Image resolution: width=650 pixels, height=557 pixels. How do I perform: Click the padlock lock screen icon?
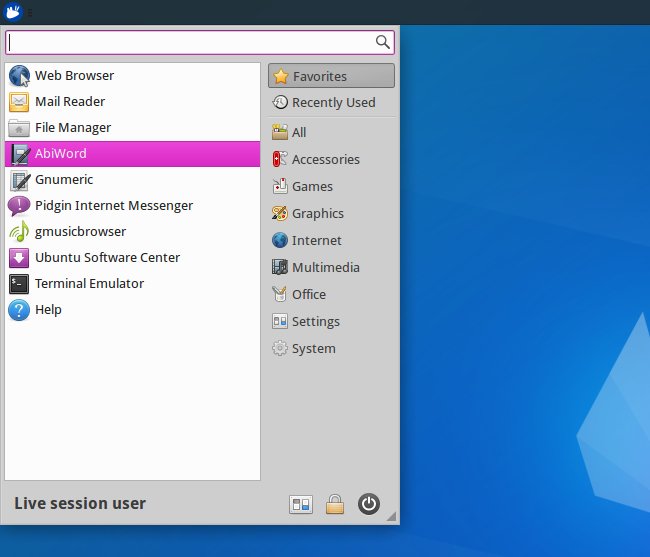[x=335, y=504]
